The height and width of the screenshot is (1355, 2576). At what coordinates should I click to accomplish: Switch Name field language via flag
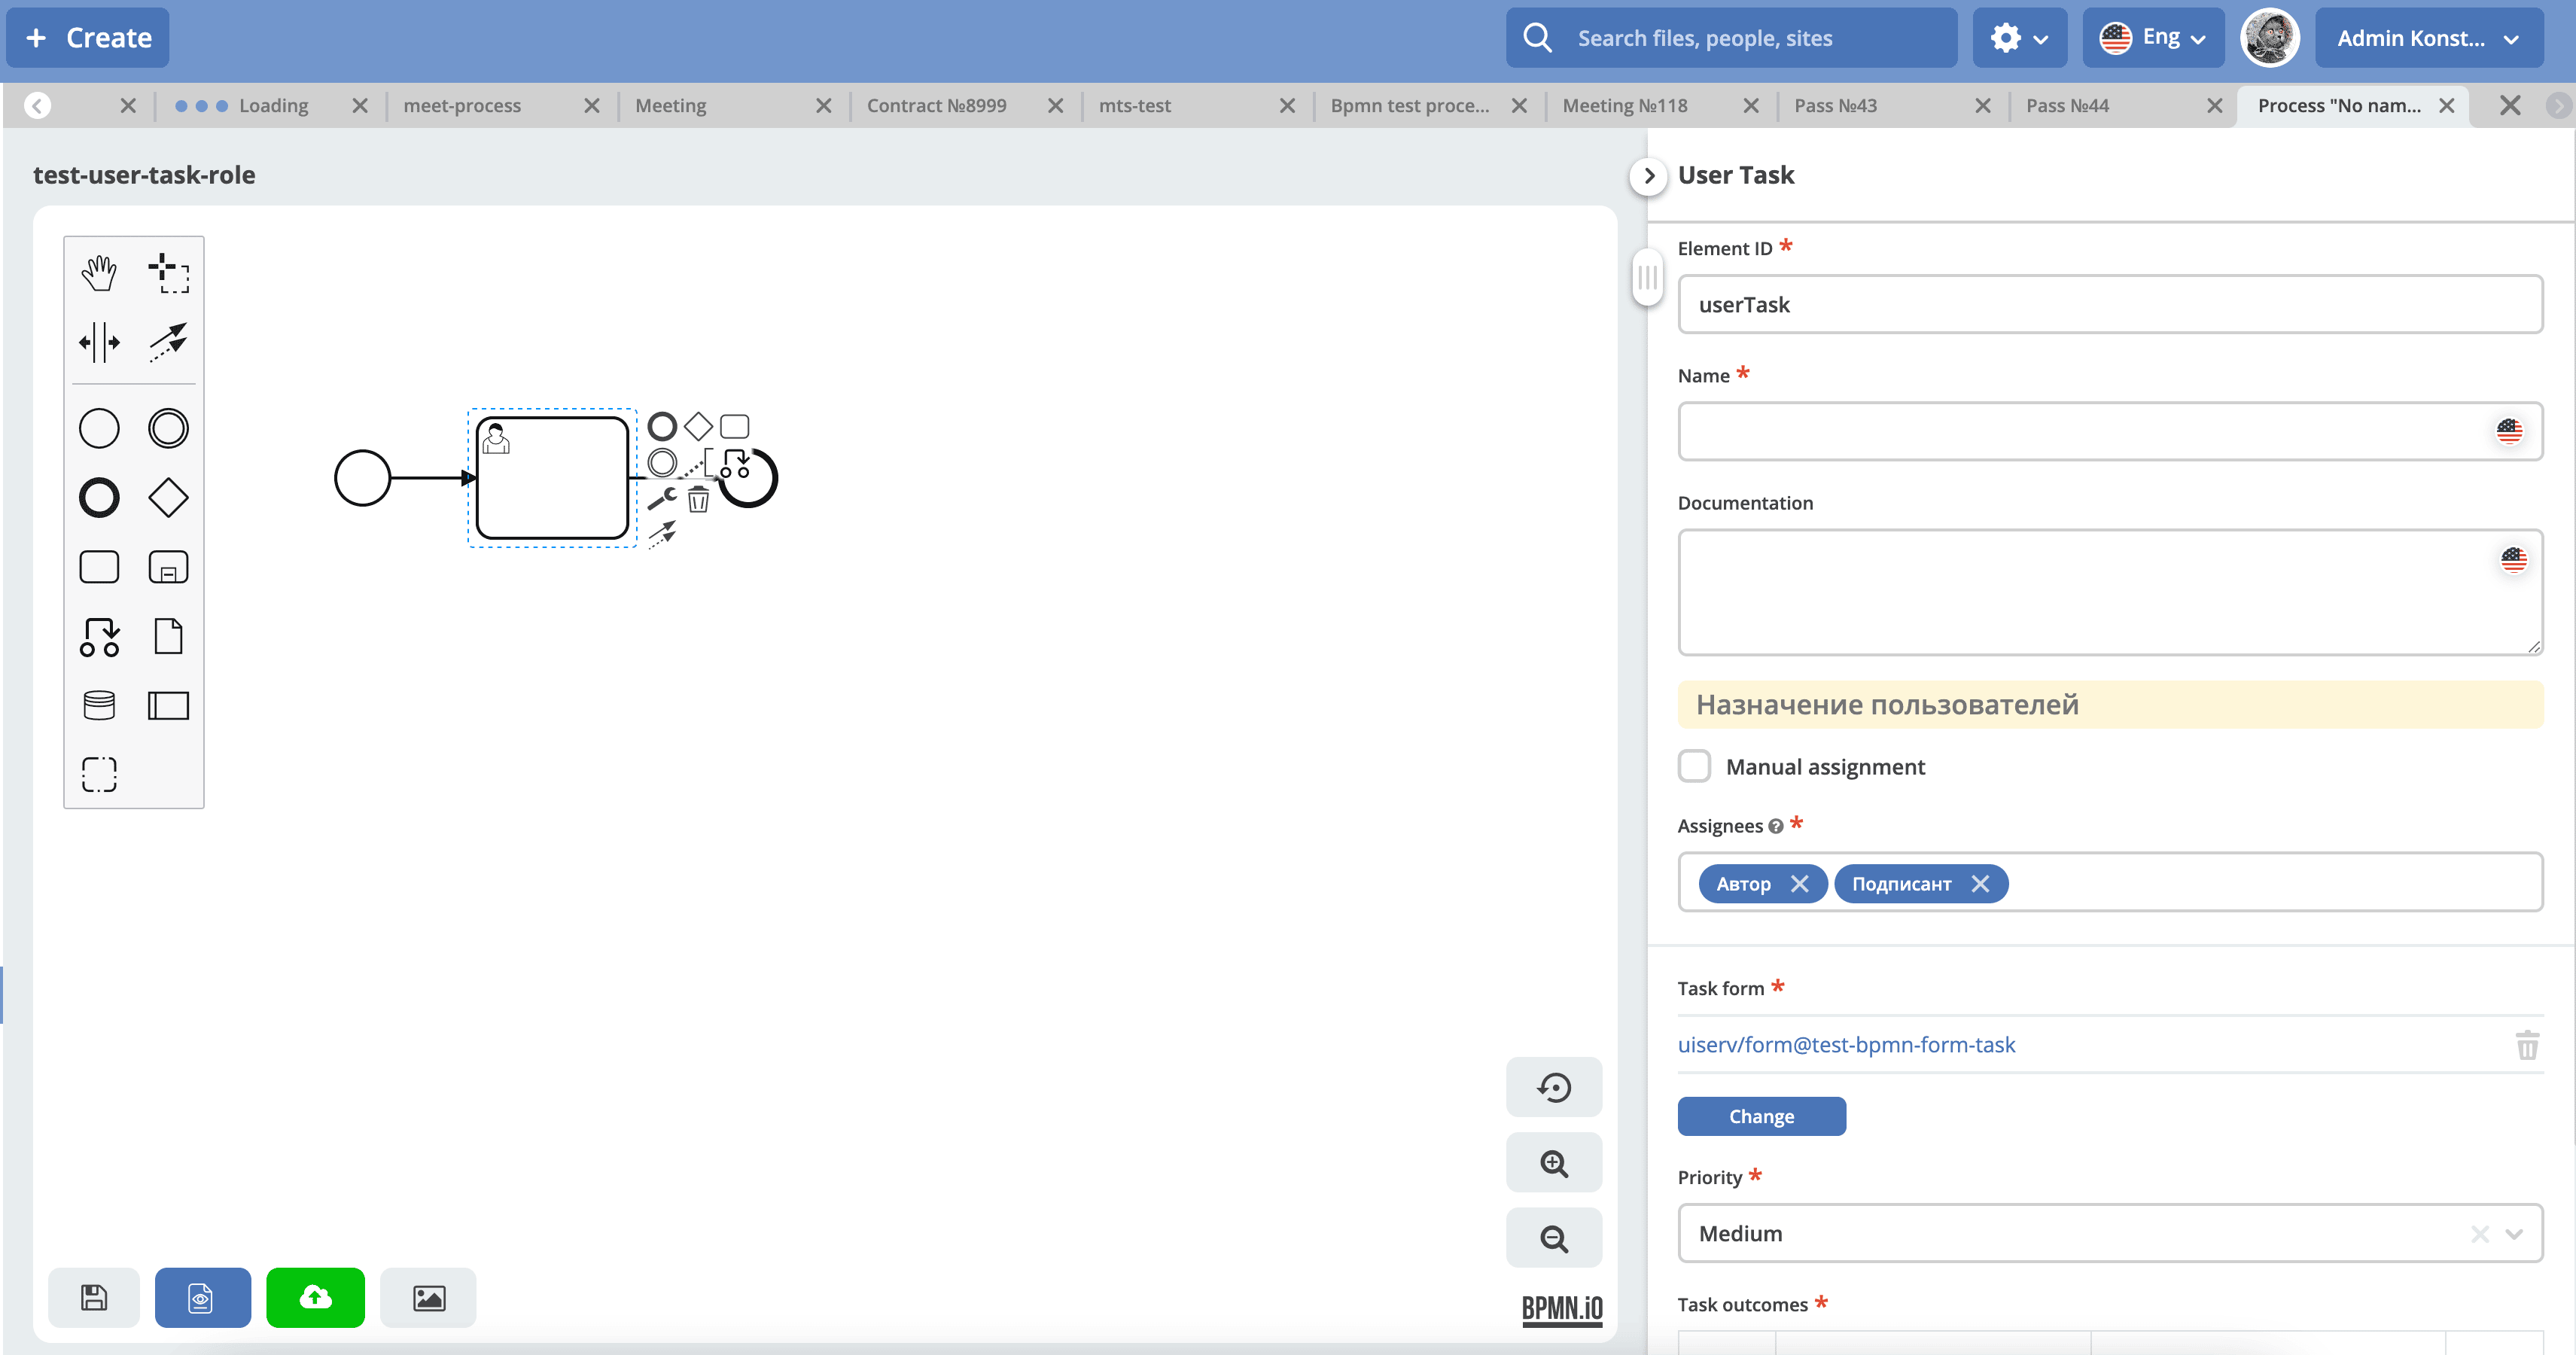2509,431
